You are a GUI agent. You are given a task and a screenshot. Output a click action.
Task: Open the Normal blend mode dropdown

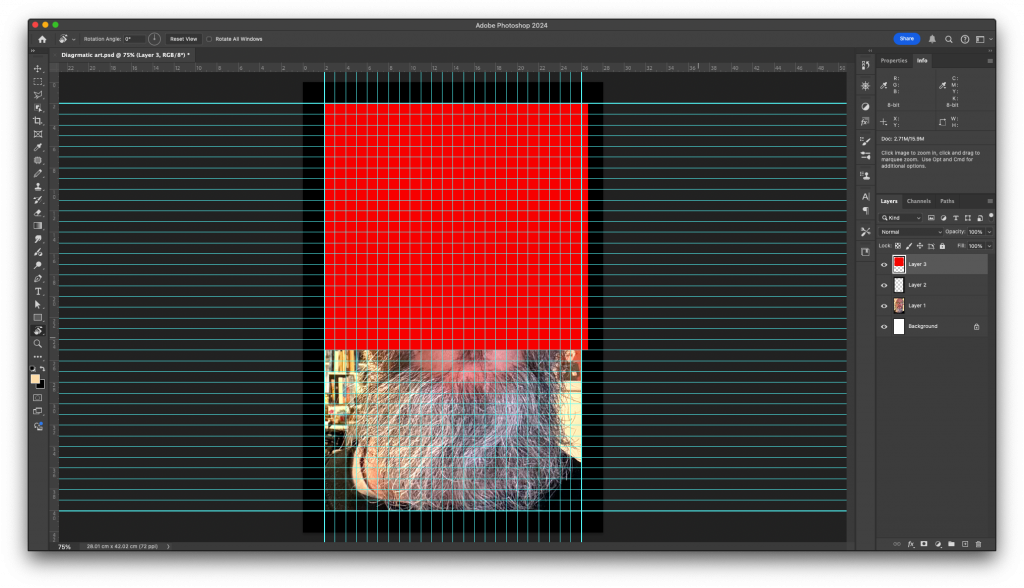910,231
